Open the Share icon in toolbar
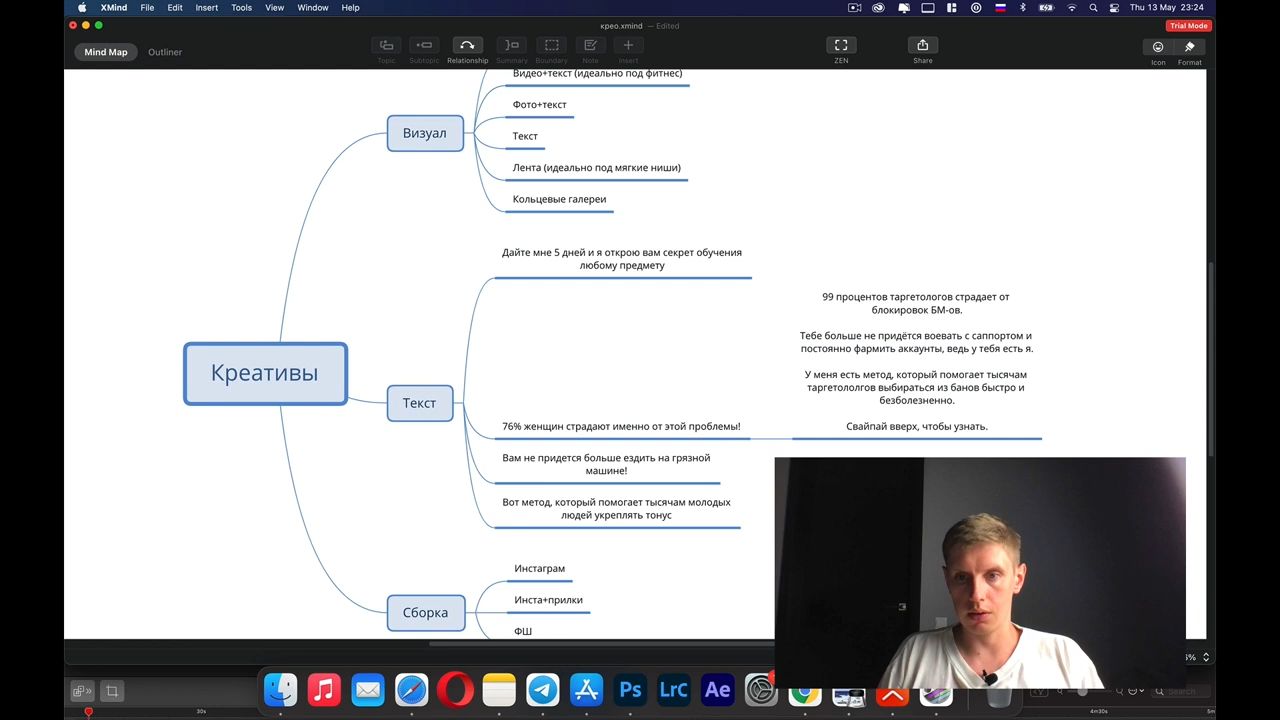 pyautogui.click(x=922, y=46)
